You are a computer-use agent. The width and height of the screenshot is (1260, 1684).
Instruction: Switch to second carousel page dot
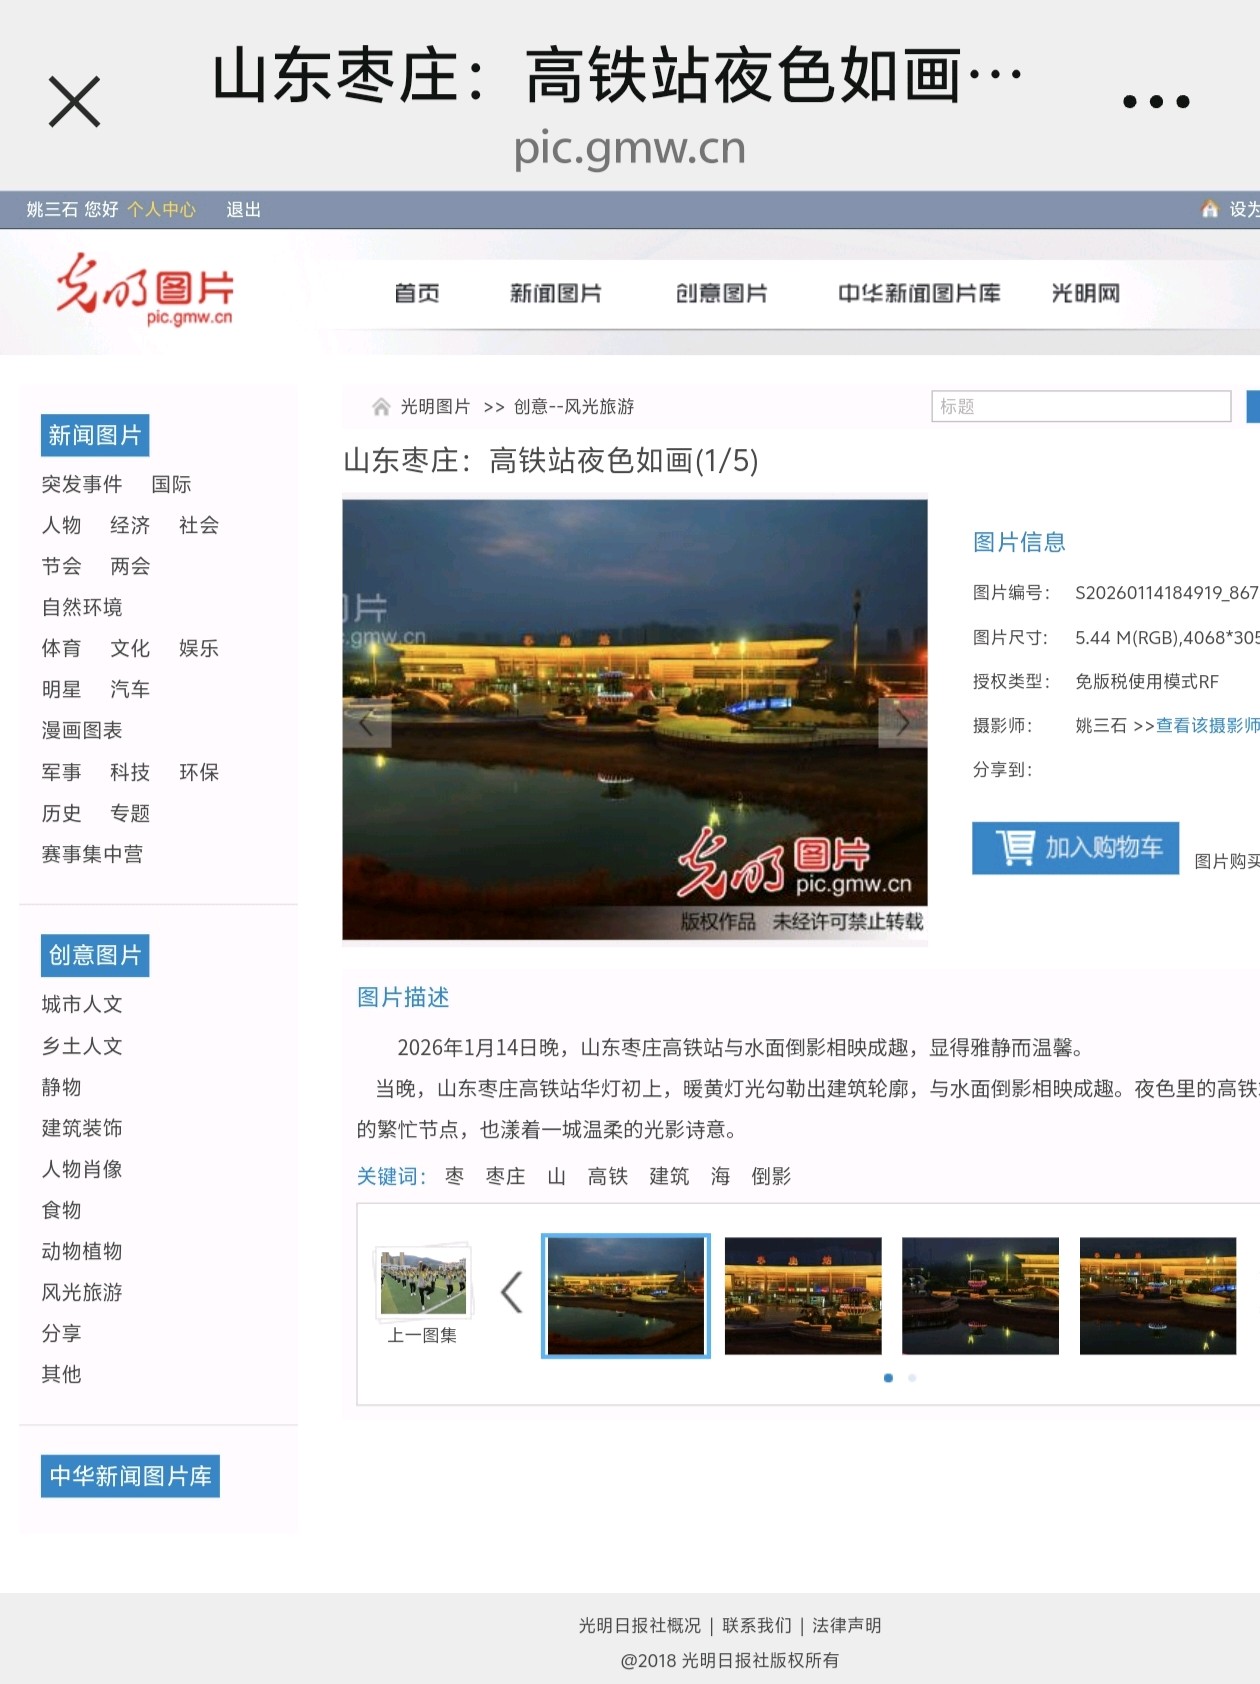click(x=912, y=1378)
